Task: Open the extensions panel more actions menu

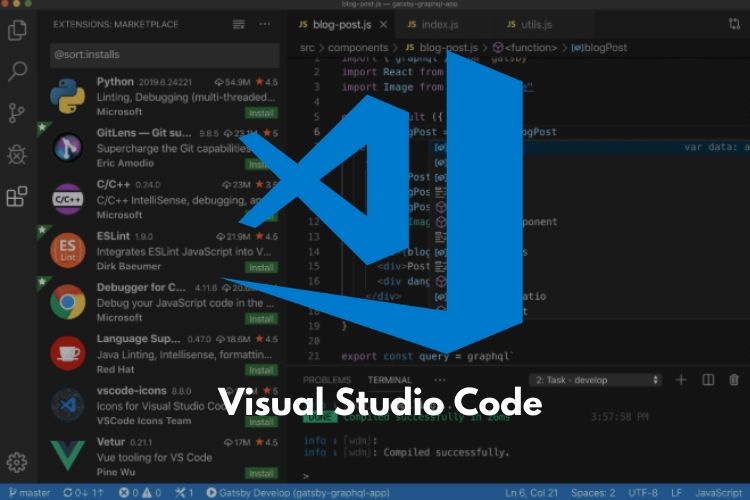Action: [265, 24]
